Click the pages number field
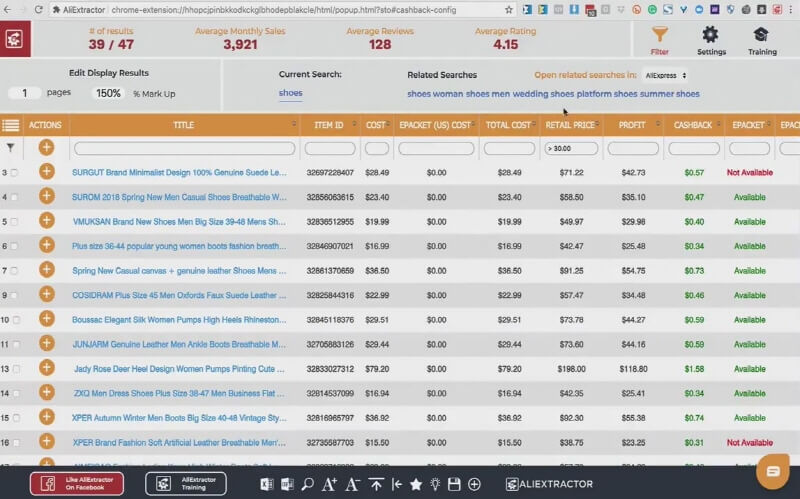The height and width of the screenshot is (499, 800). coord(24,93)
